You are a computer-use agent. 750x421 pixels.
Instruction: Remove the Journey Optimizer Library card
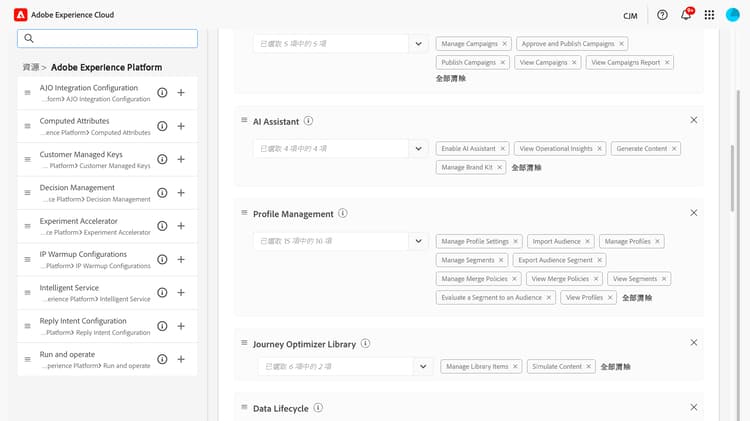coord(694,343)
